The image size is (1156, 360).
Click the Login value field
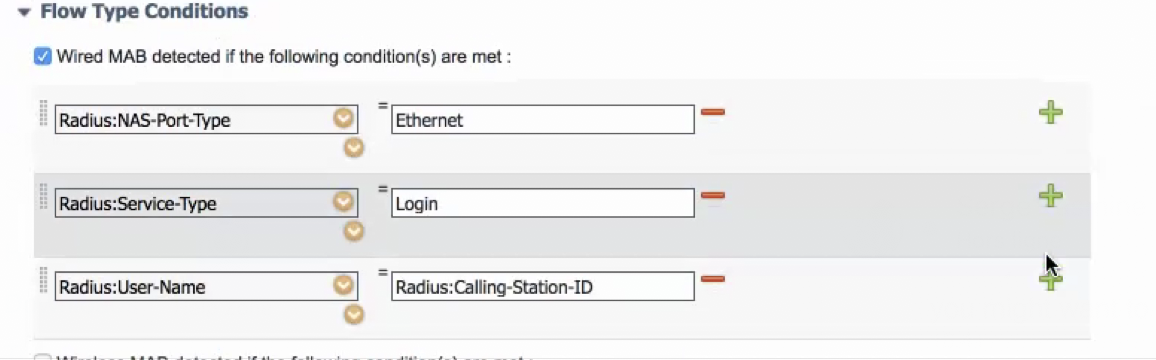[x=543, y=203]
